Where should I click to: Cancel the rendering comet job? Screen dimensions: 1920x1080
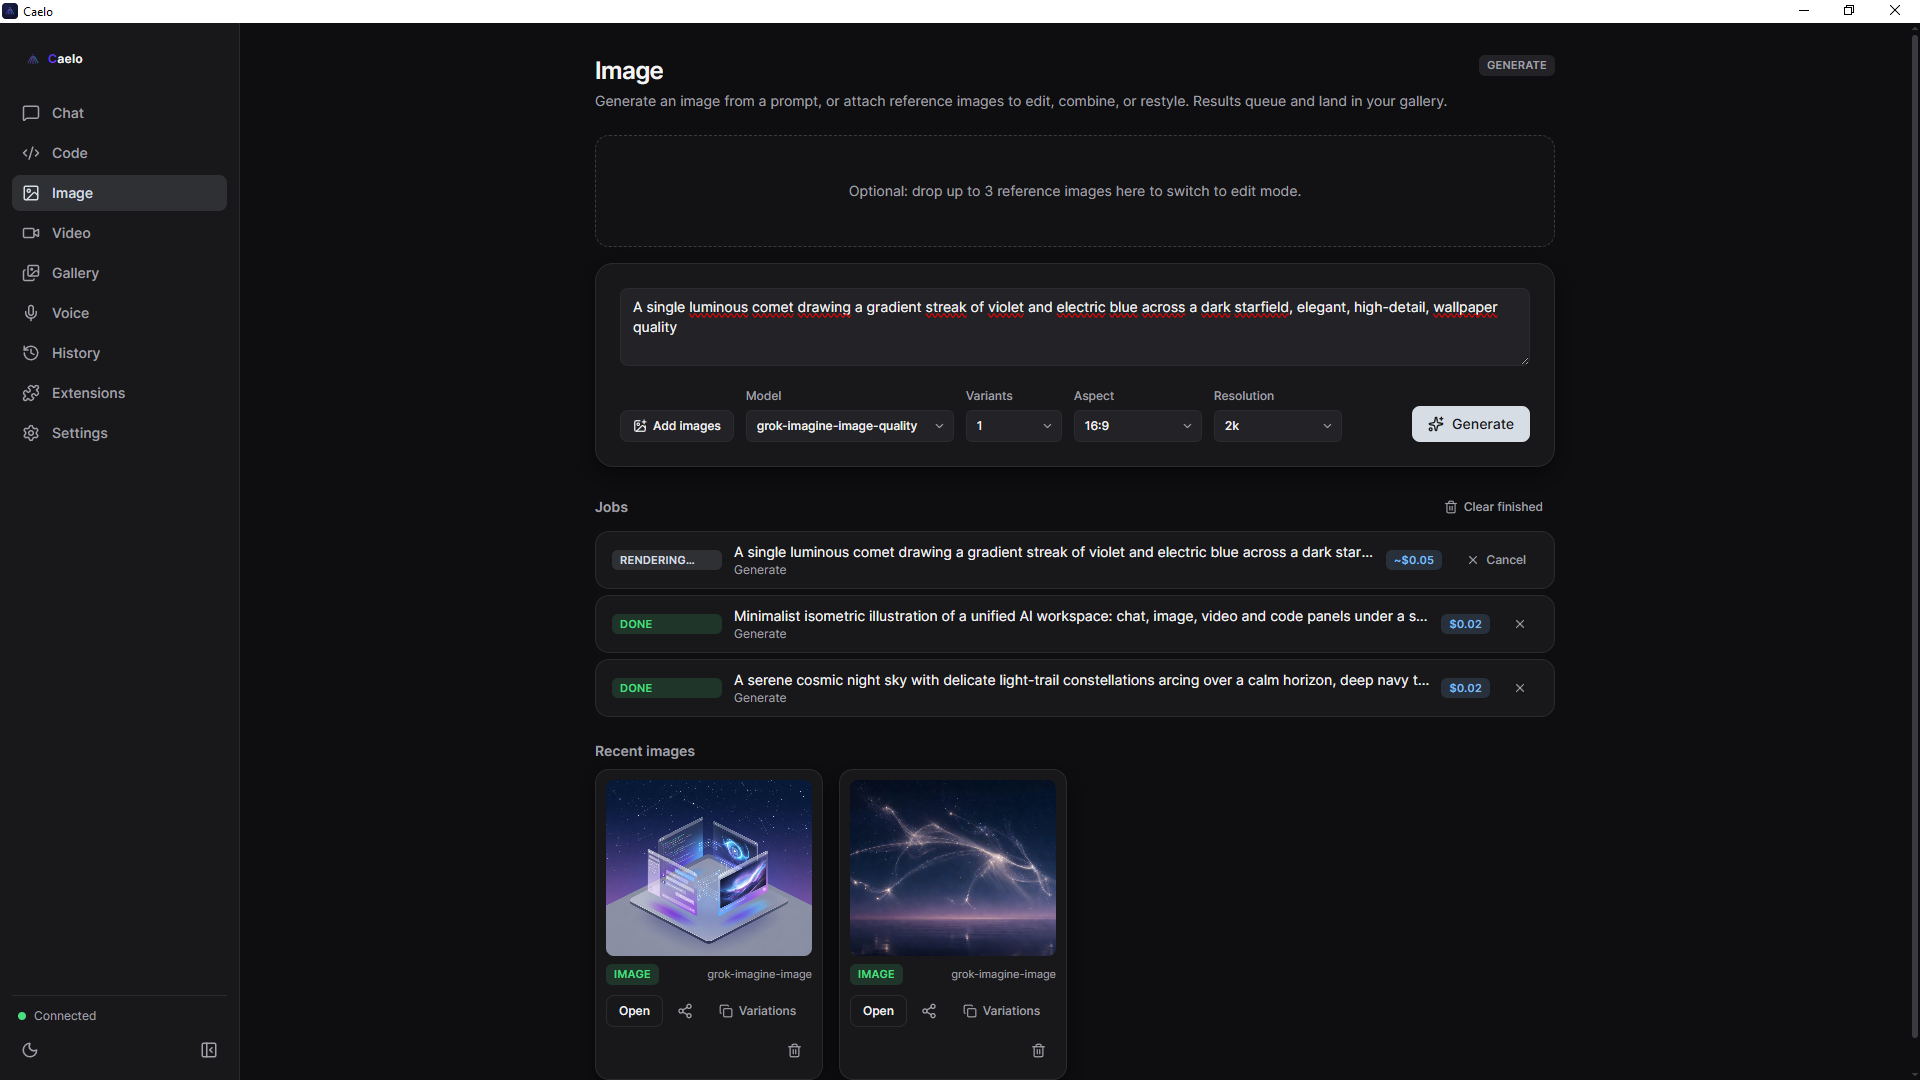1496,560
